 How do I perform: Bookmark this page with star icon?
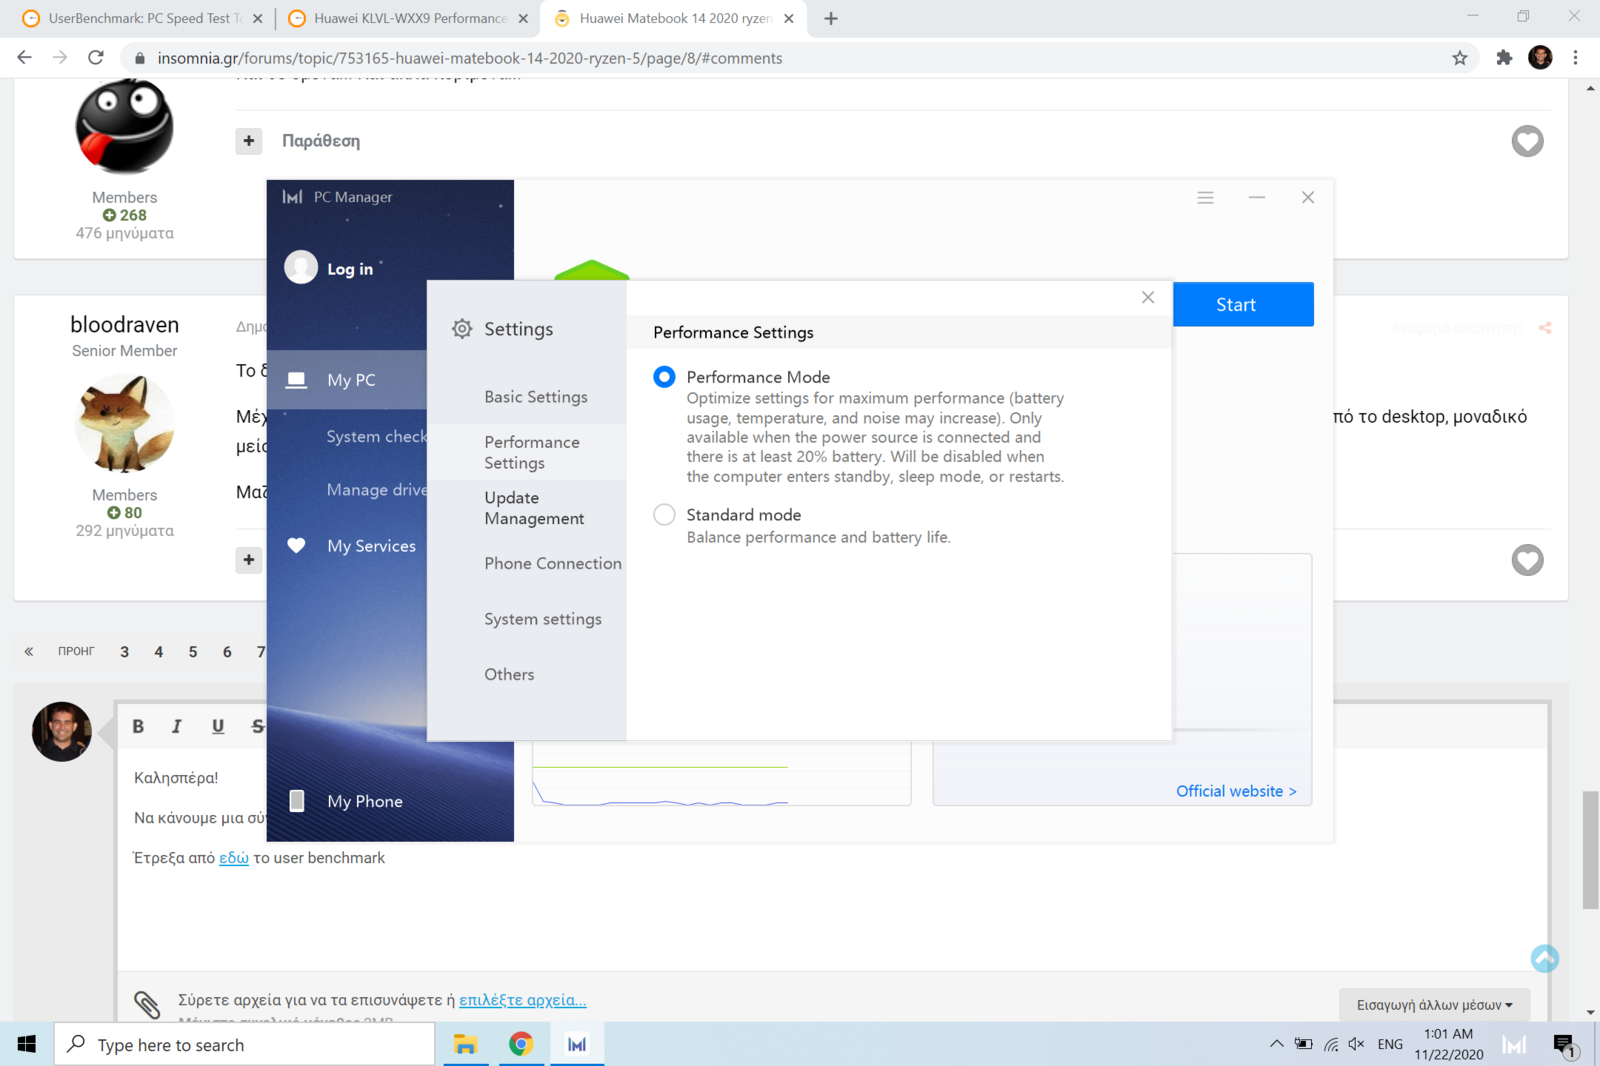(x=1460, y=58)
